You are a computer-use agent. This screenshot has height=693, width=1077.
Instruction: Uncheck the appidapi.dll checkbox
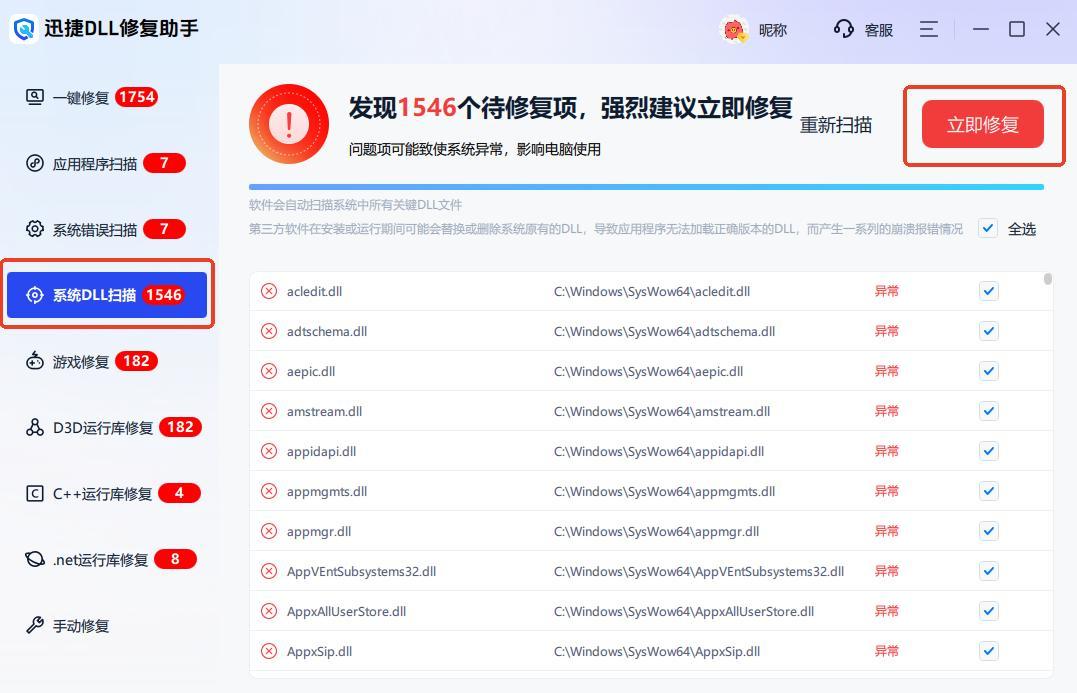pos(988,451)
